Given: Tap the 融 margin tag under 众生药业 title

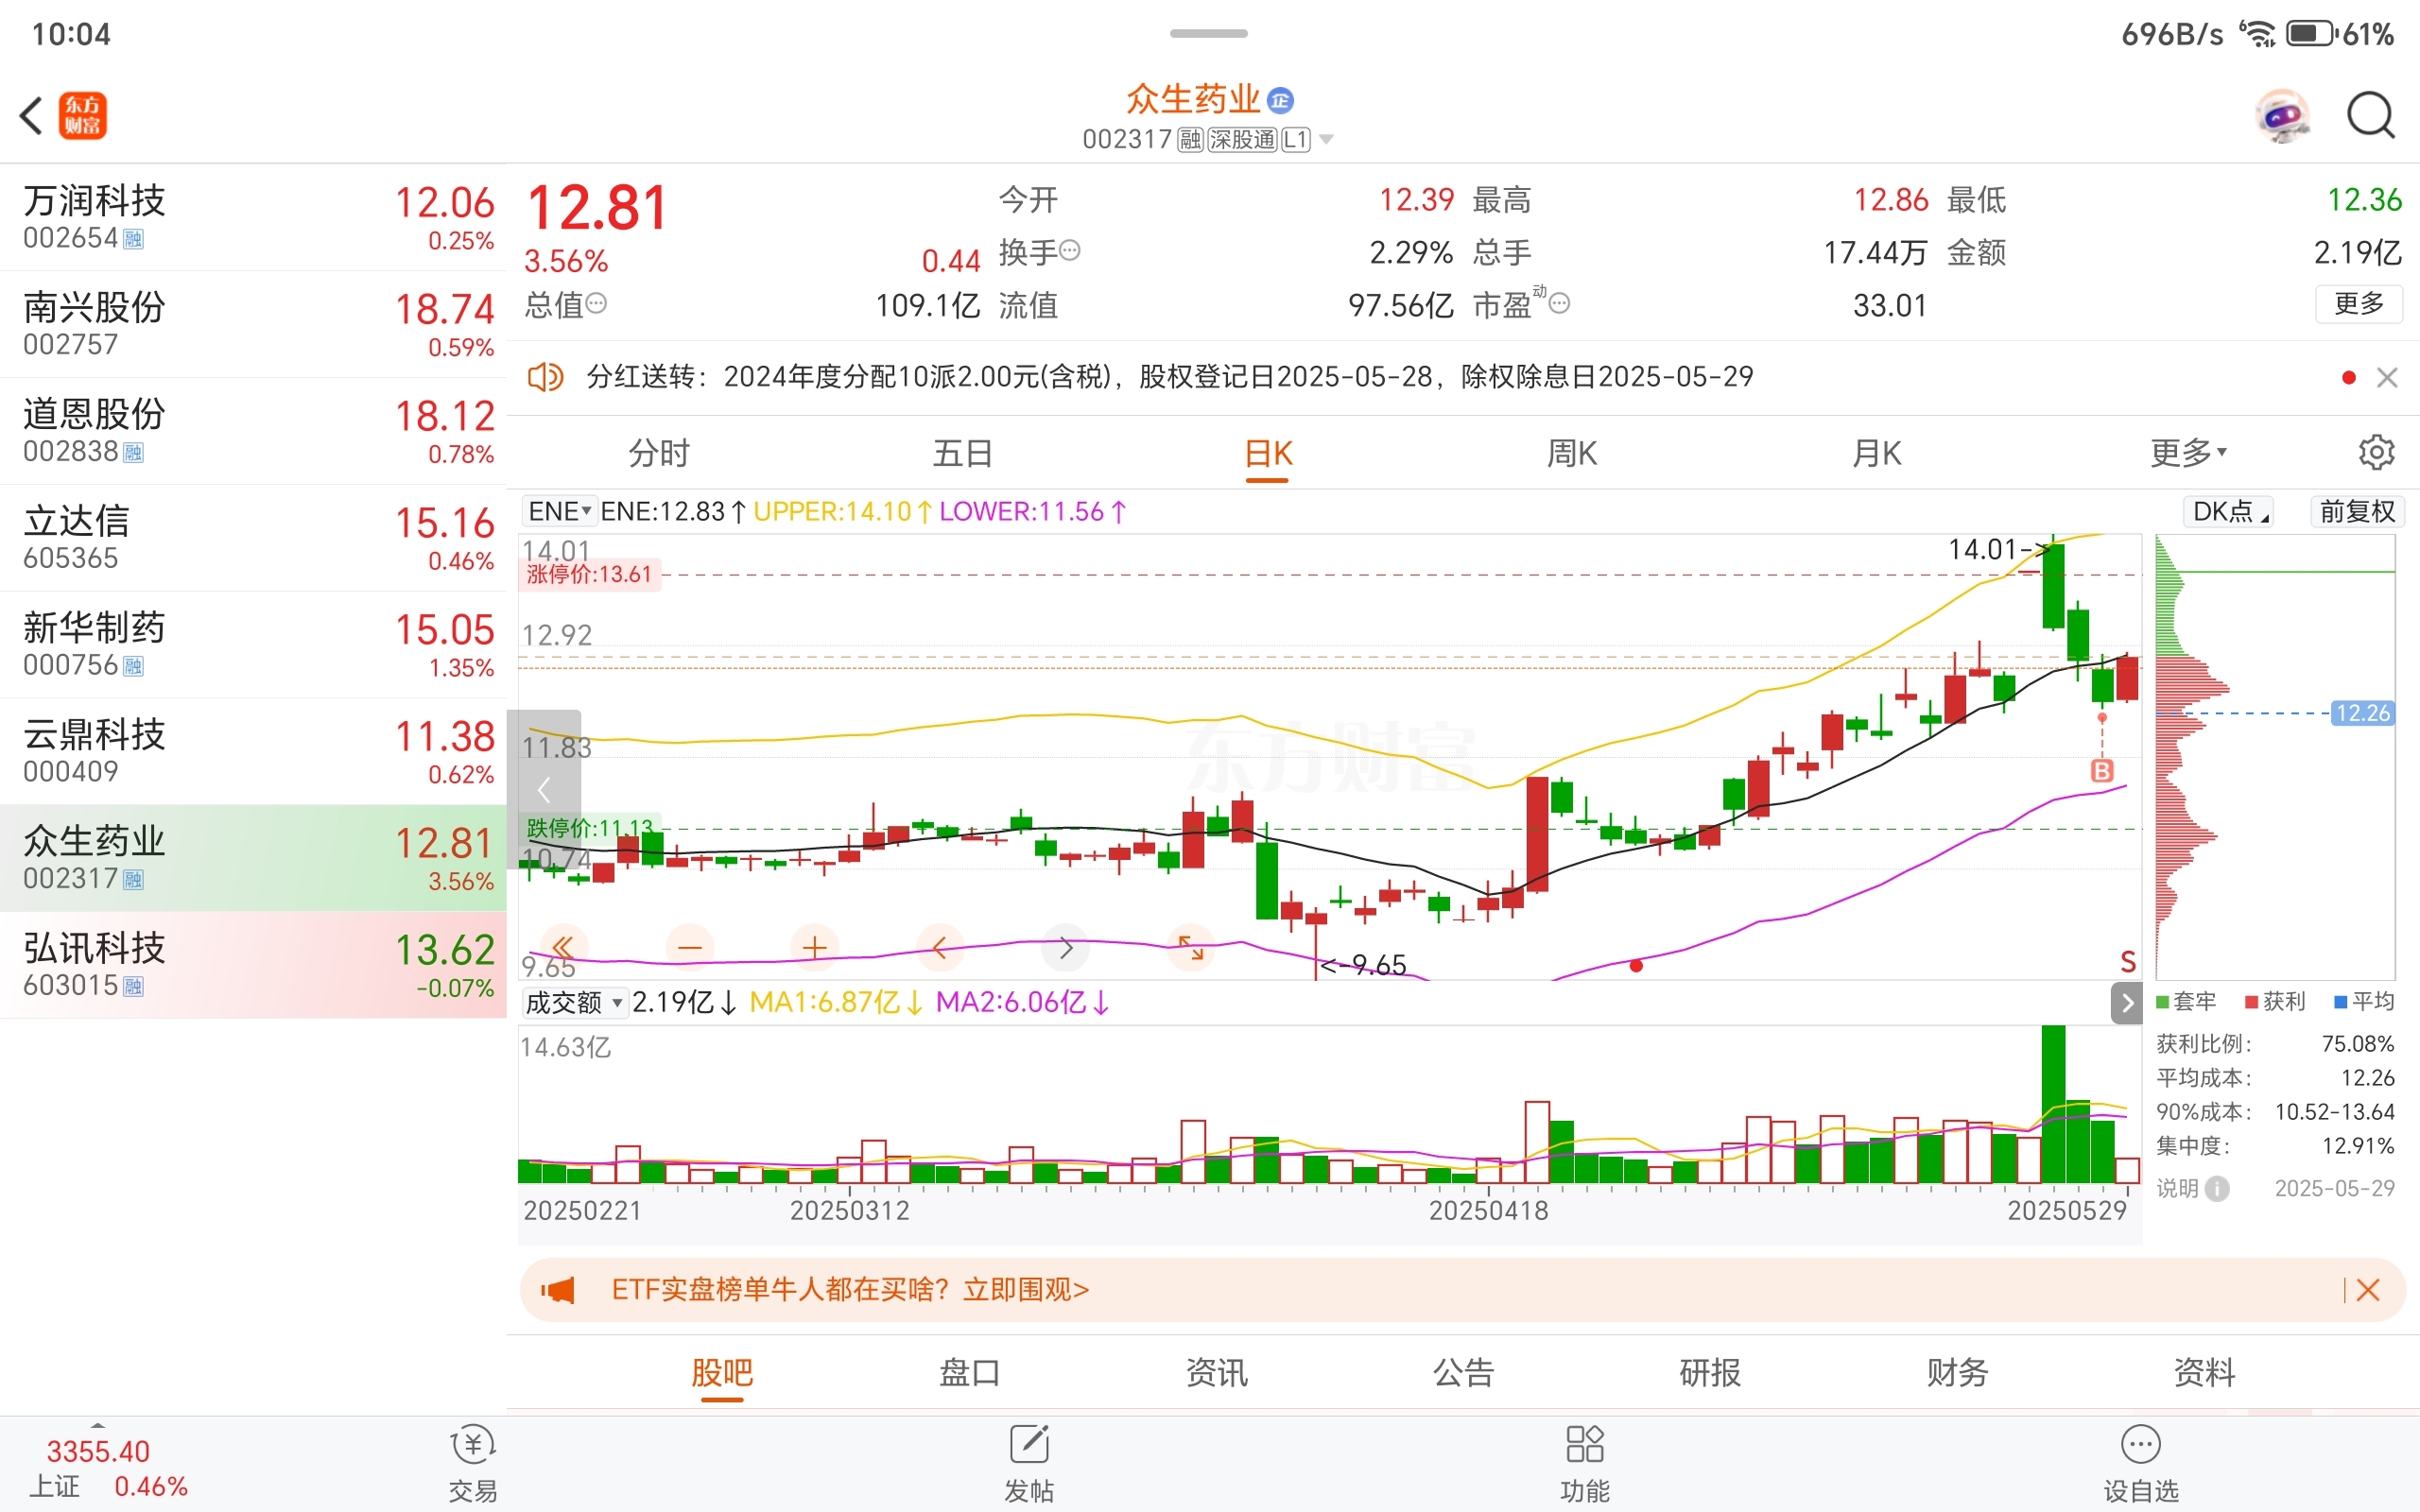Looking at the screenshot, I should [x=1190, y=139].
